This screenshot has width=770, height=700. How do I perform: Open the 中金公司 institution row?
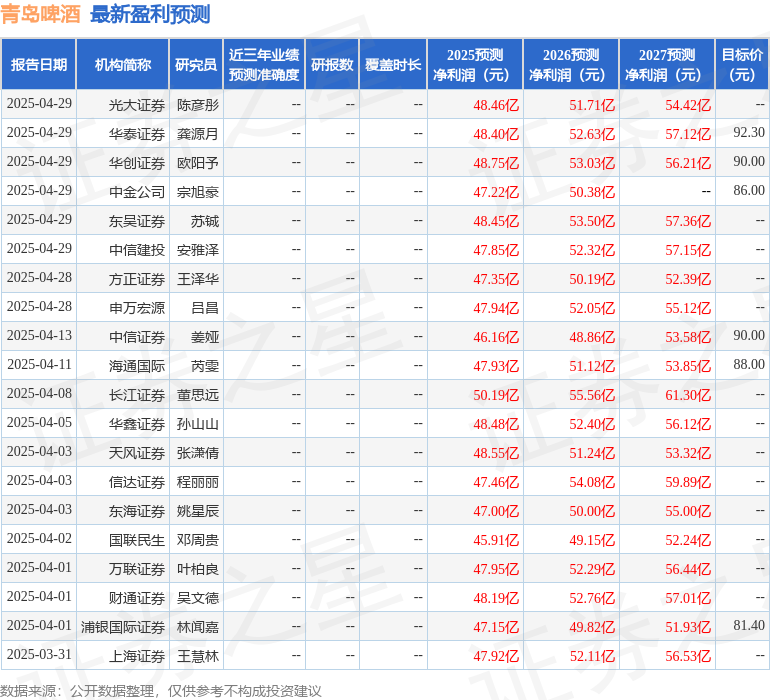(x=137, y=191)
